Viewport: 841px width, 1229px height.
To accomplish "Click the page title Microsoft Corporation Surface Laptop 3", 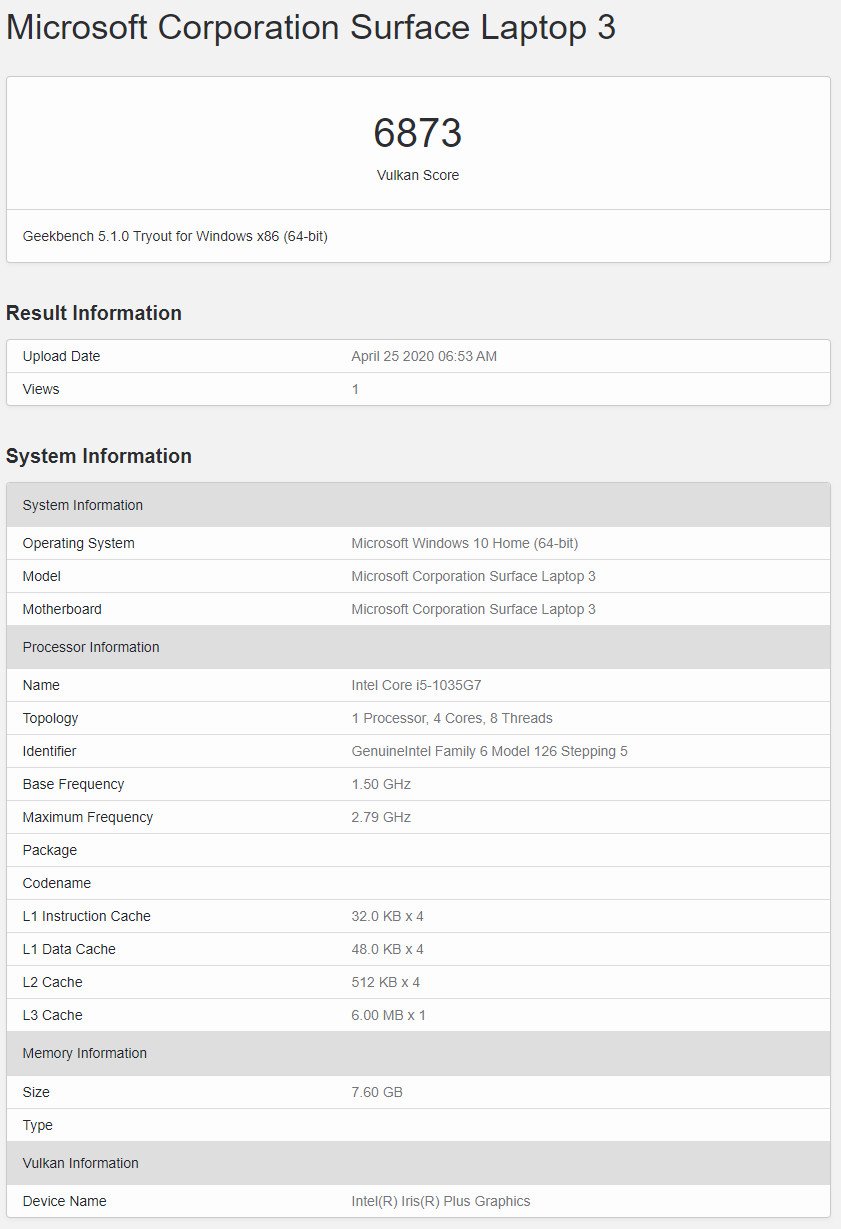I will [x=311, y=27].
